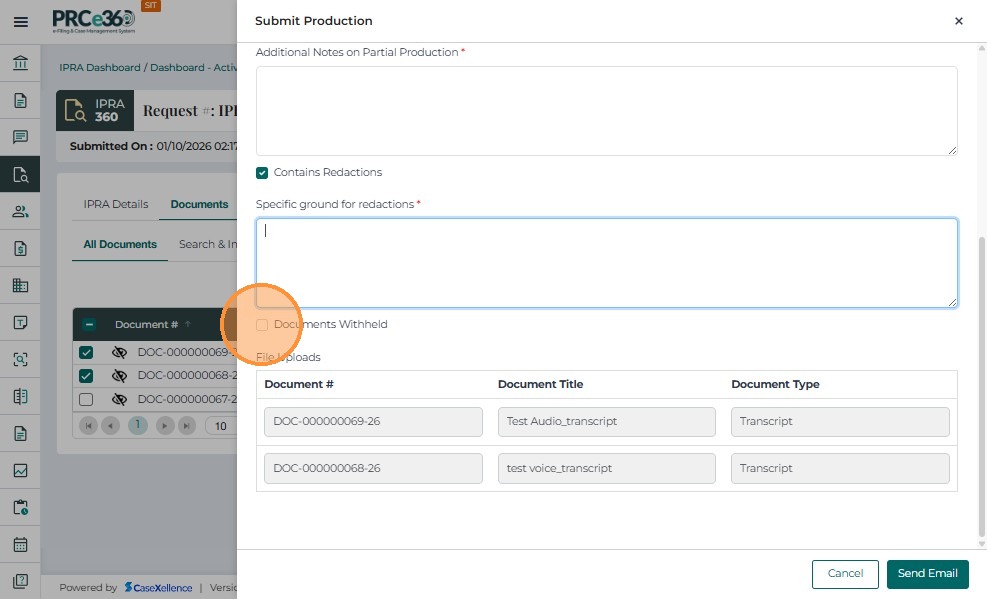Open the building grid sidebar icon
The width and height of the screenshot is (987, 599).
tap(20, 285)
